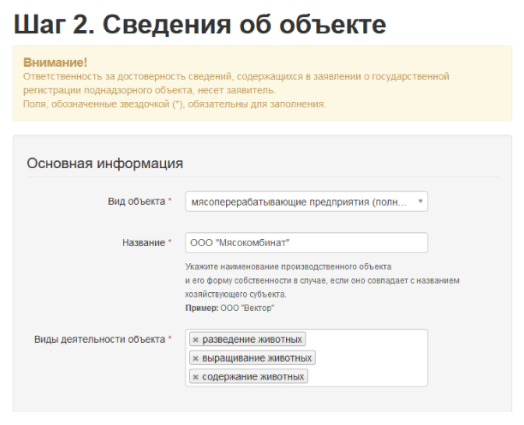Viewport: 524px width, 425px height.
Task: Remove the 'содержание животных' activity tag
Action: coord(195,377)
